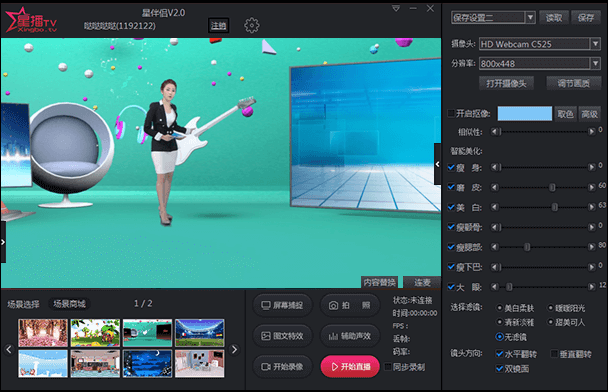Click the 内容替换 tab on preview

(380, 282)
